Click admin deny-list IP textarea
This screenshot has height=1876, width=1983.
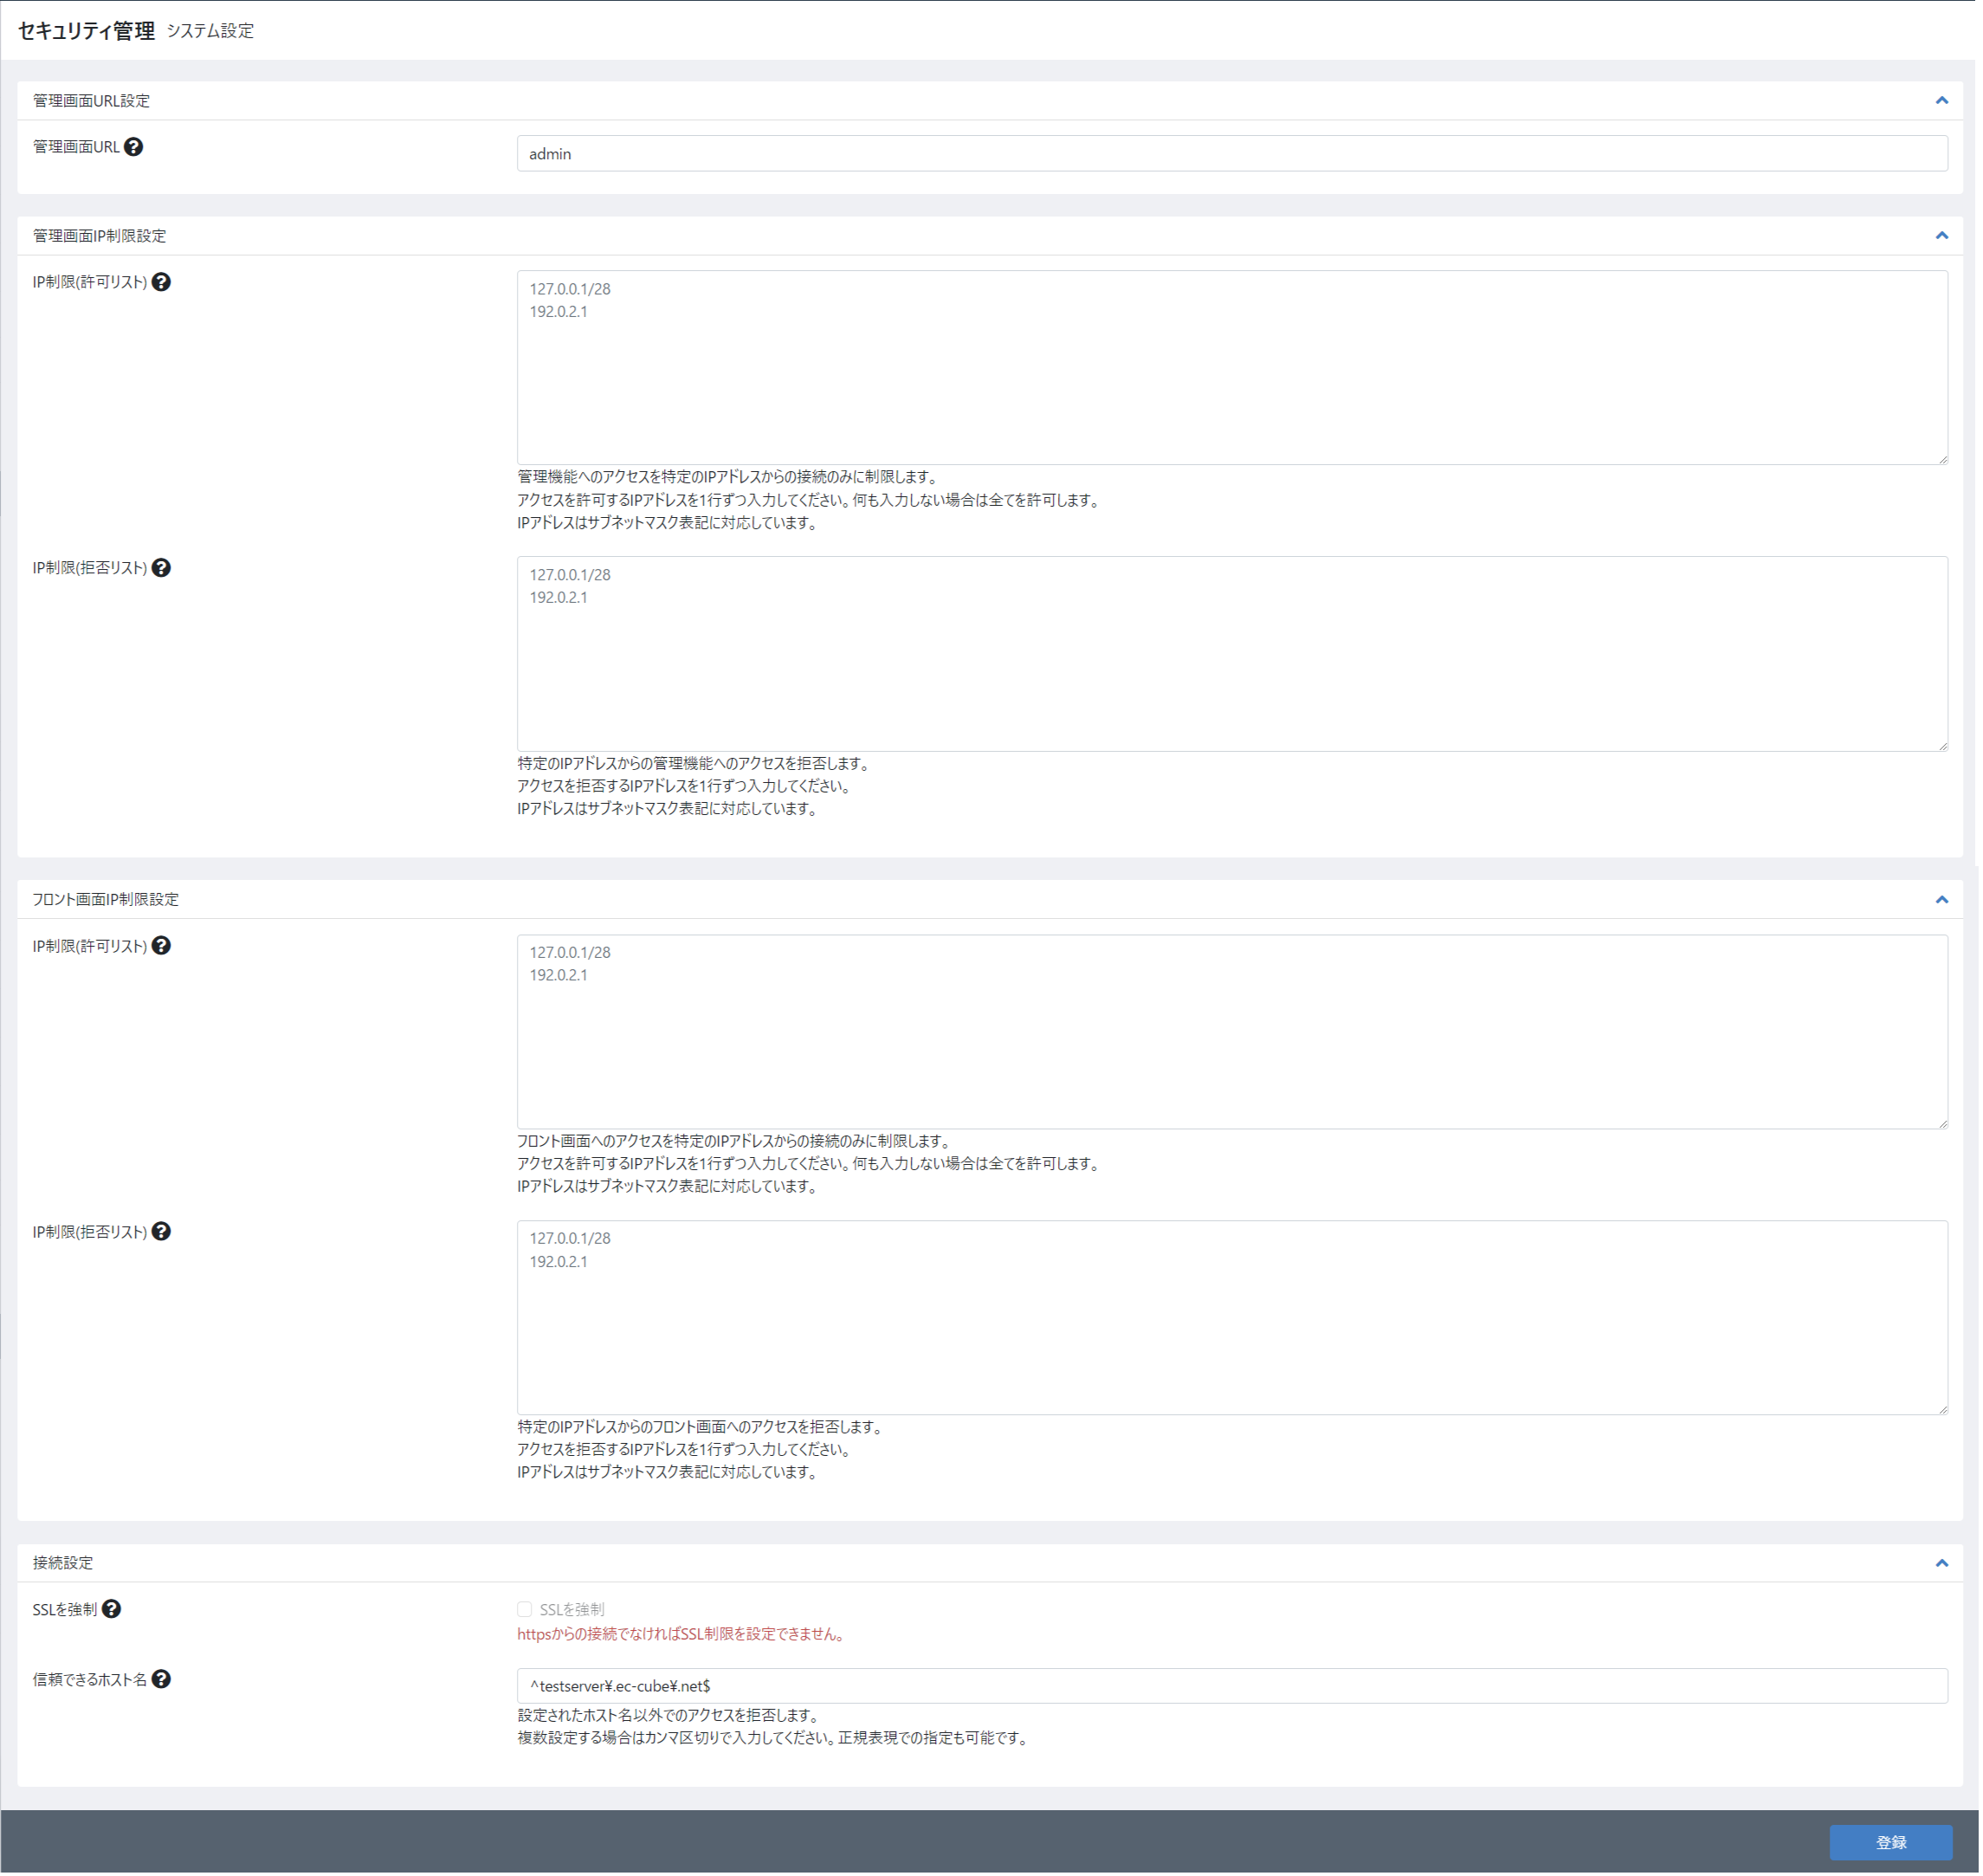click(x=1231, y=653)
